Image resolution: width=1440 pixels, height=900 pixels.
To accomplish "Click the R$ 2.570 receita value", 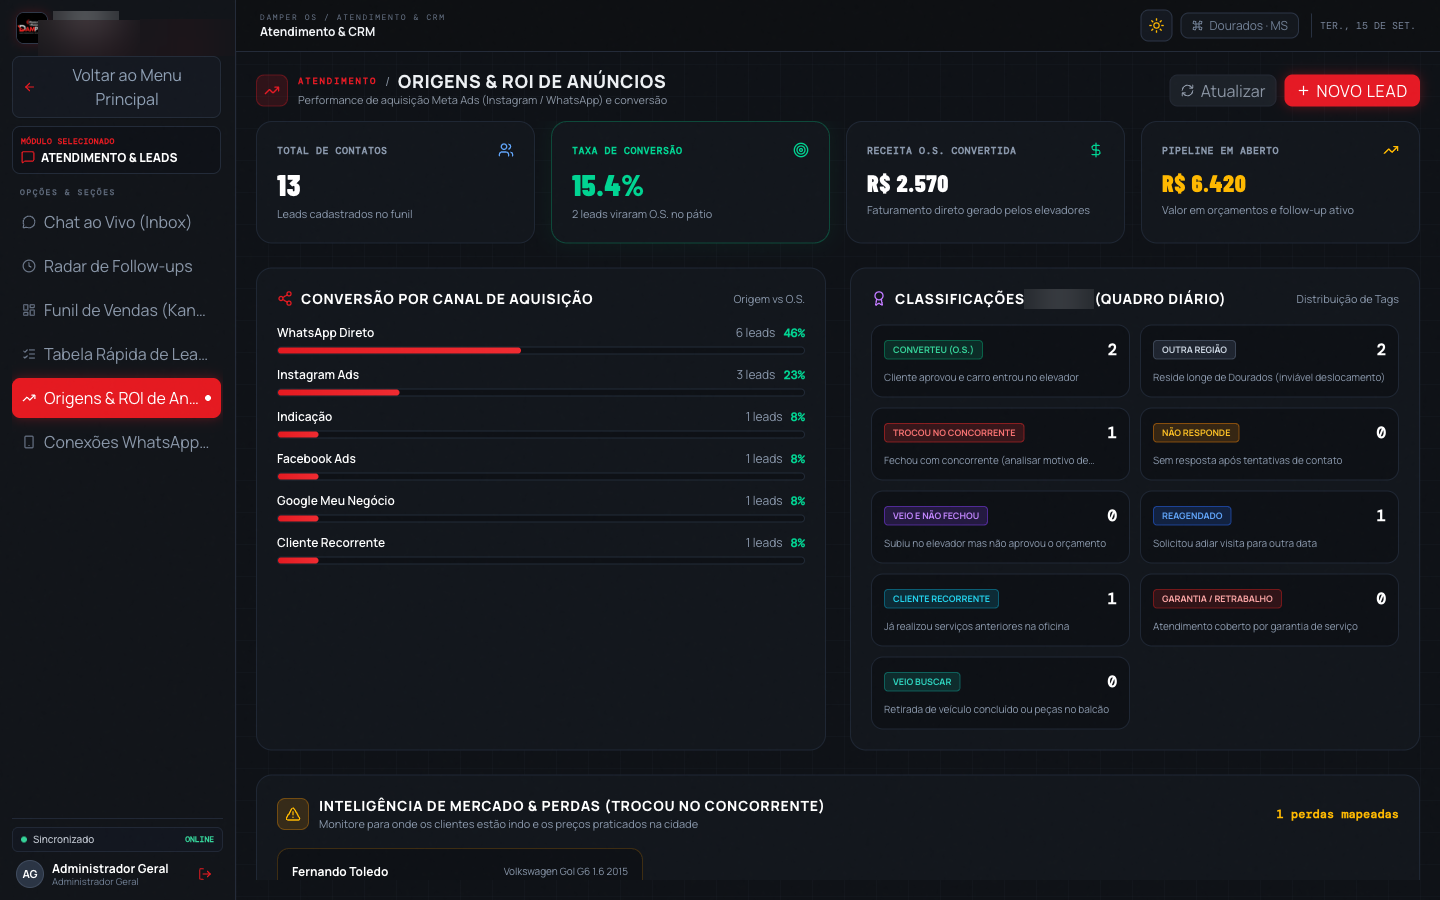I will (908, 184).
